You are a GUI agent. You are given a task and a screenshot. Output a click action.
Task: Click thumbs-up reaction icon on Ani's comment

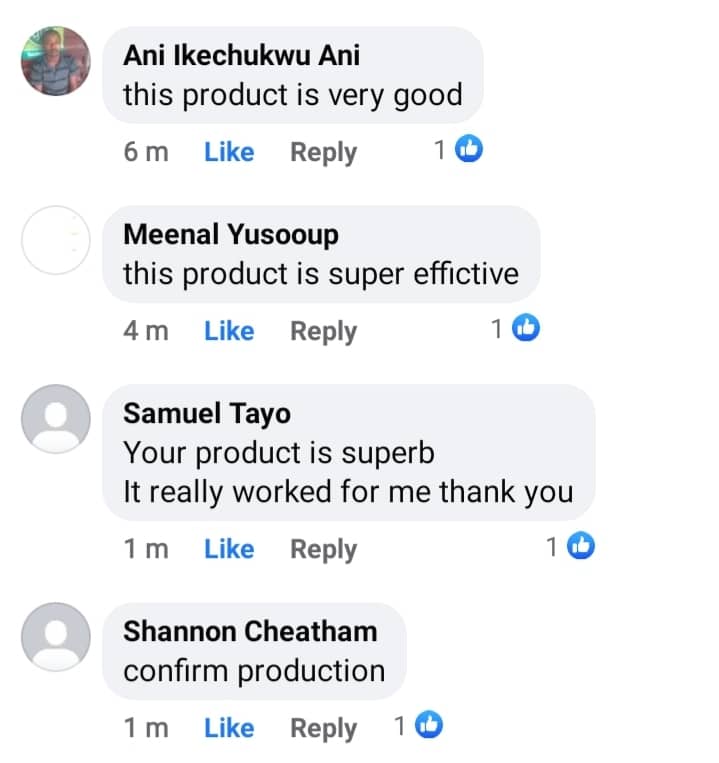click(469, 150)
